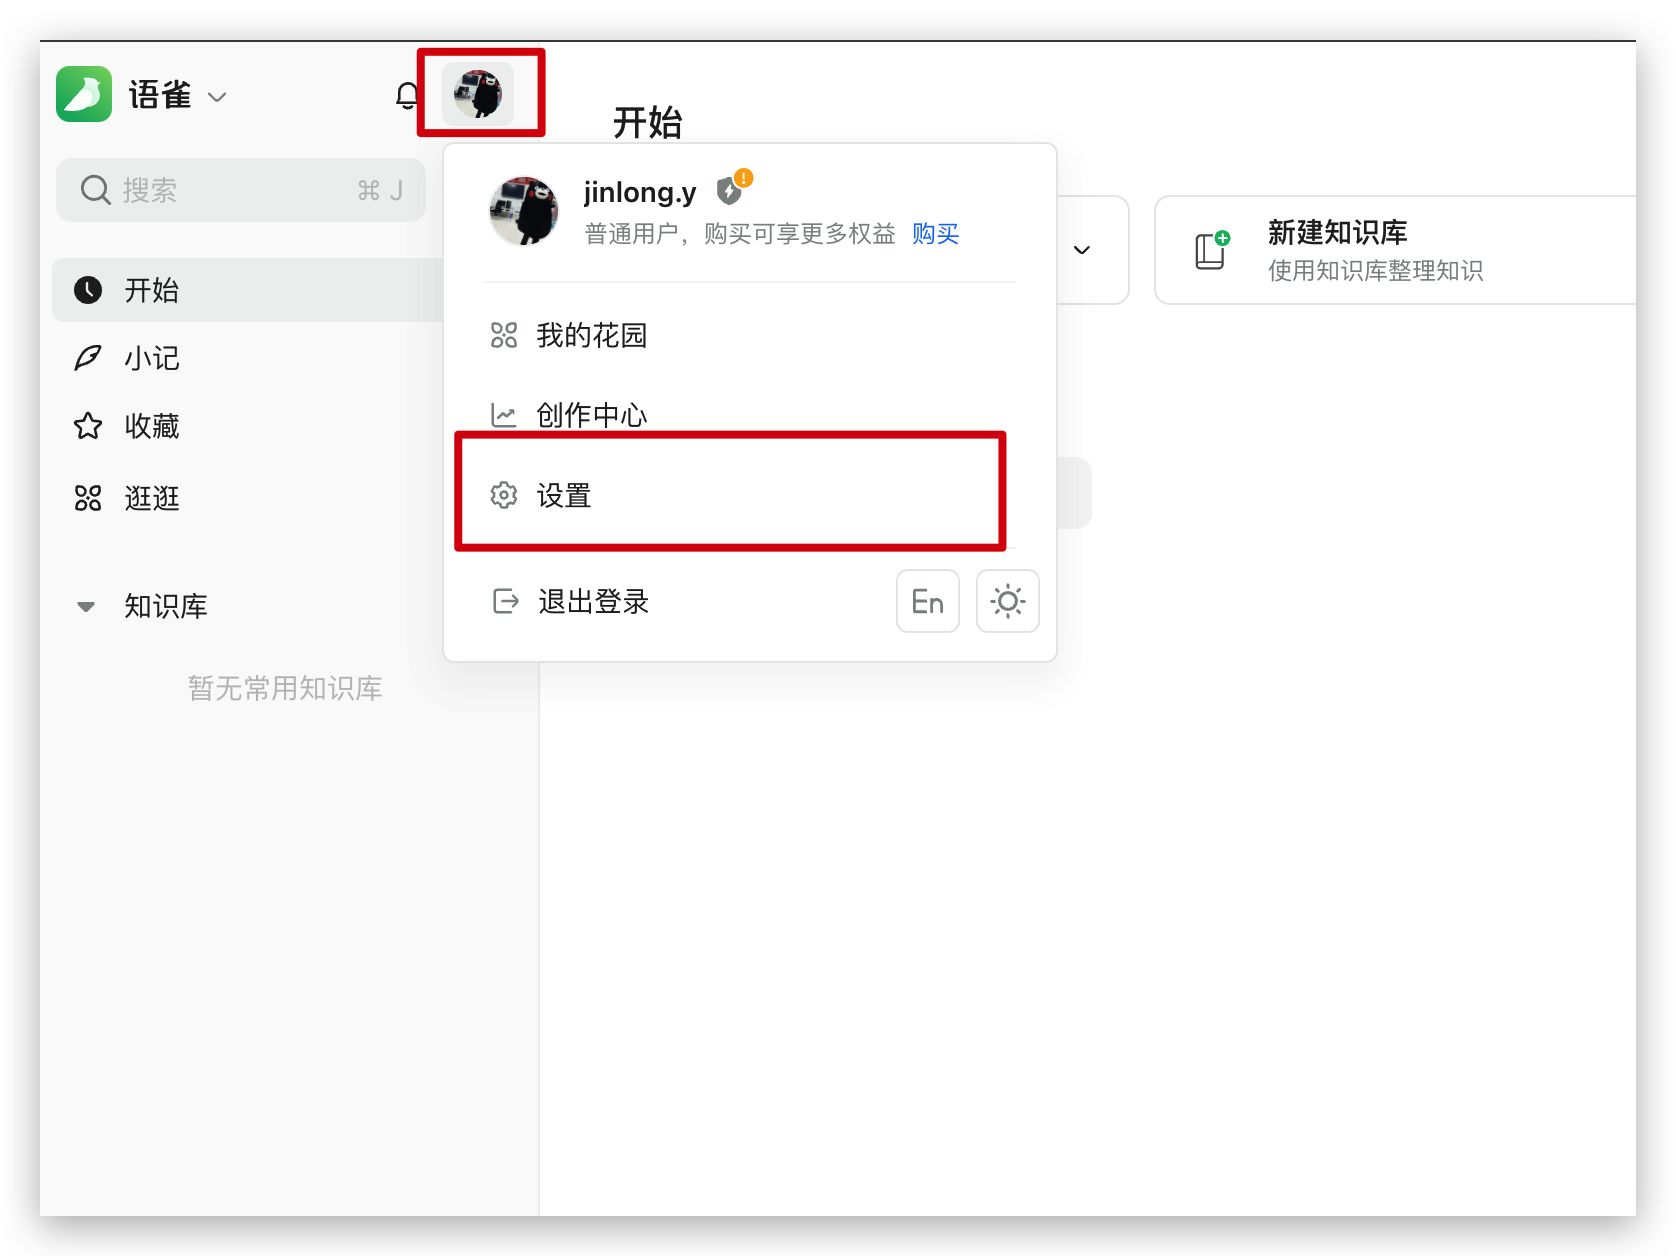Click the membership shield badge beside jinlong.y
This screenshot has height=1256, width=1676.
pyautogui.click(x=730, y=190)
